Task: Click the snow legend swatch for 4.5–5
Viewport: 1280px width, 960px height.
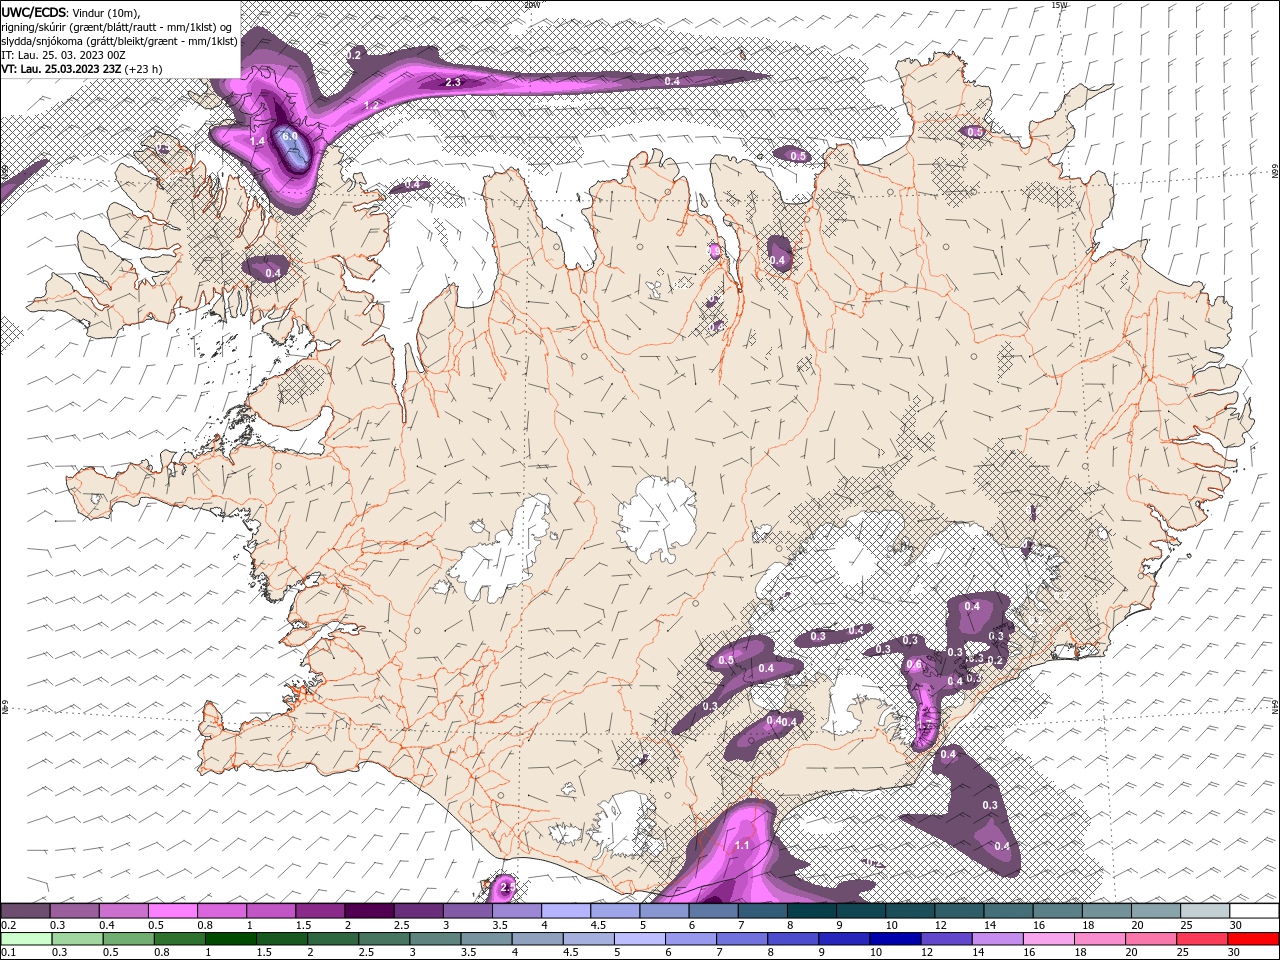Action: (x=615, y=911)
